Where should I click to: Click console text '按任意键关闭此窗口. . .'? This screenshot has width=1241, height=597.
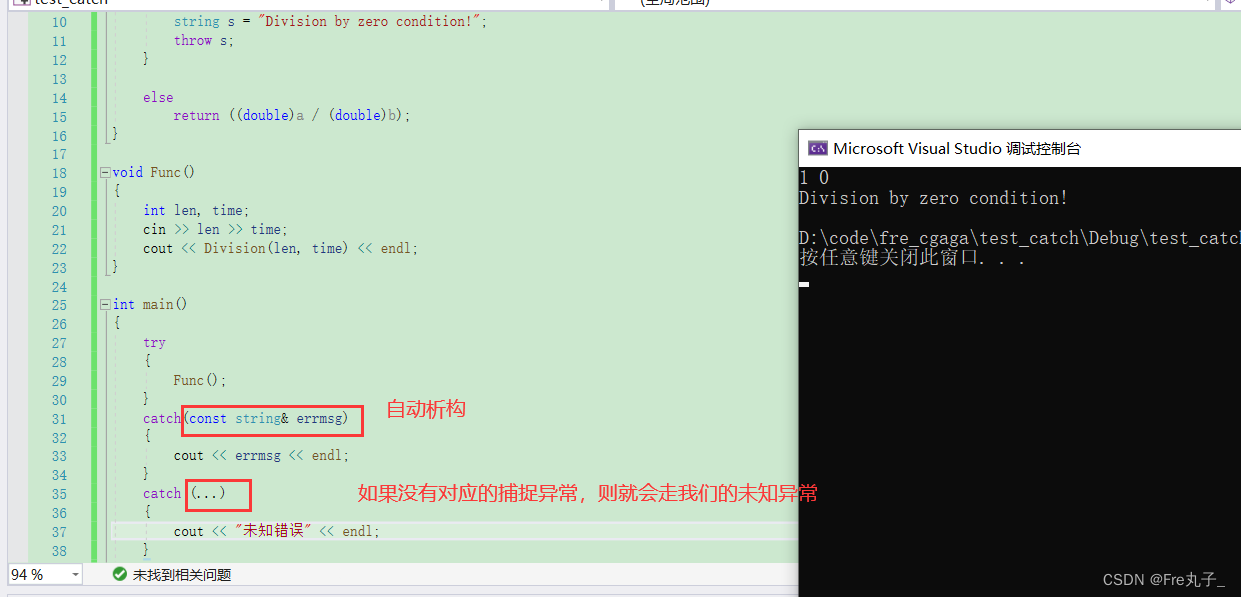click(913, 258)
